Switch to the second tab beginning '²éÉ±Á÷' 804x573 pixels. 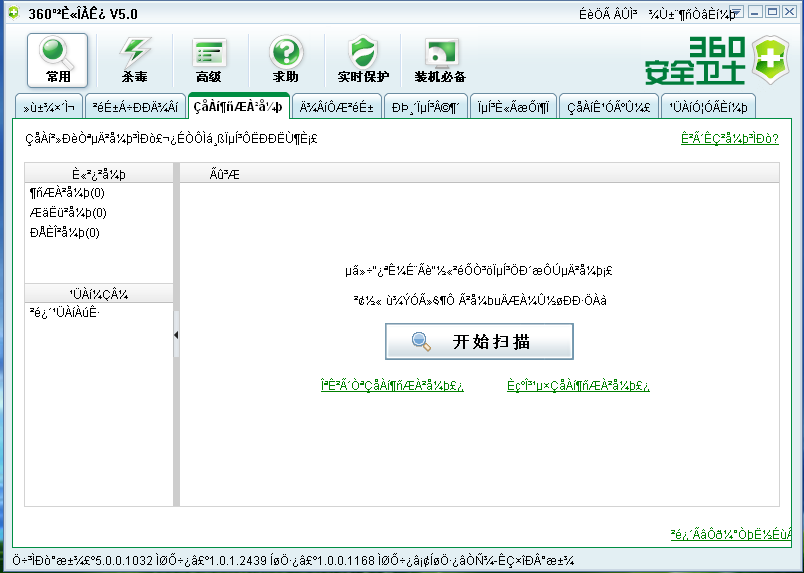[135, 107]
